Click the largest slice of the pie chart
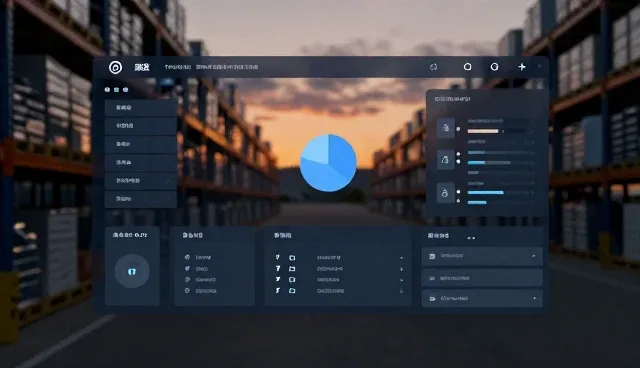640x368 pixels. pos(322,175)
